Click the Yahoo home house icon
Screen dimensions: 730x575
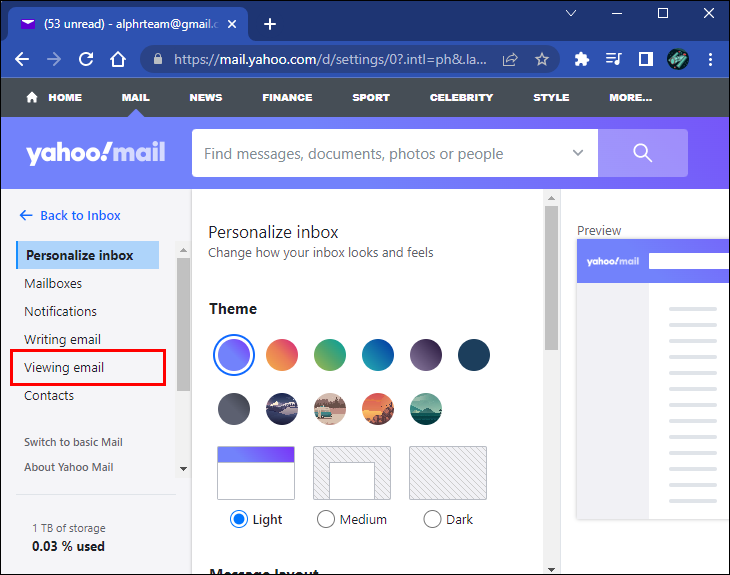coord(32,97)
